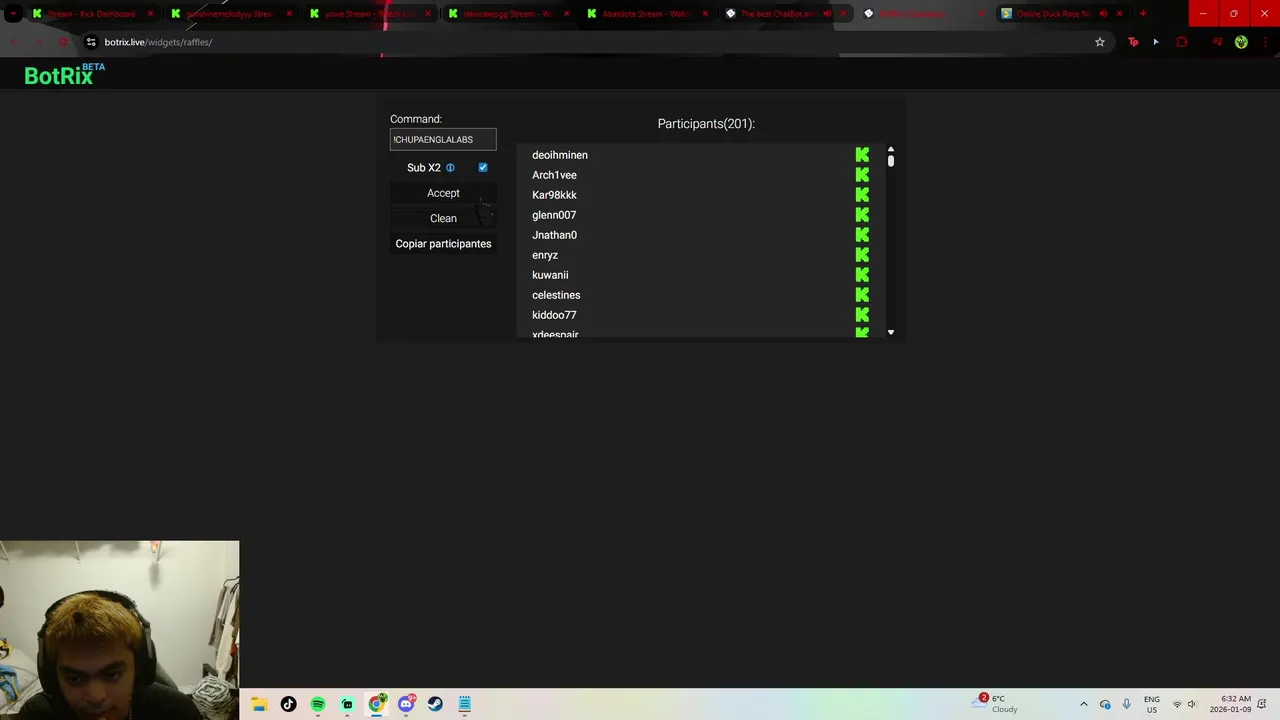Switch to Online Duck Race tab
Screen dimensions: 1280x720
[x=1062, y=14]
